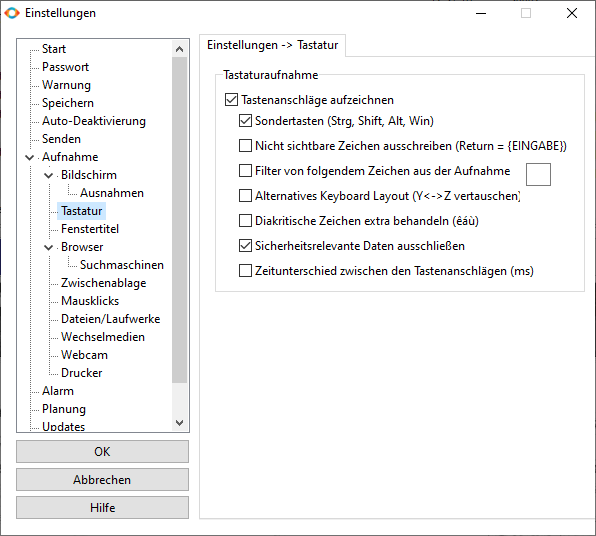Select Zwischenablage entry
Screen dimensions: 596x536
click(x=103, y=283)
